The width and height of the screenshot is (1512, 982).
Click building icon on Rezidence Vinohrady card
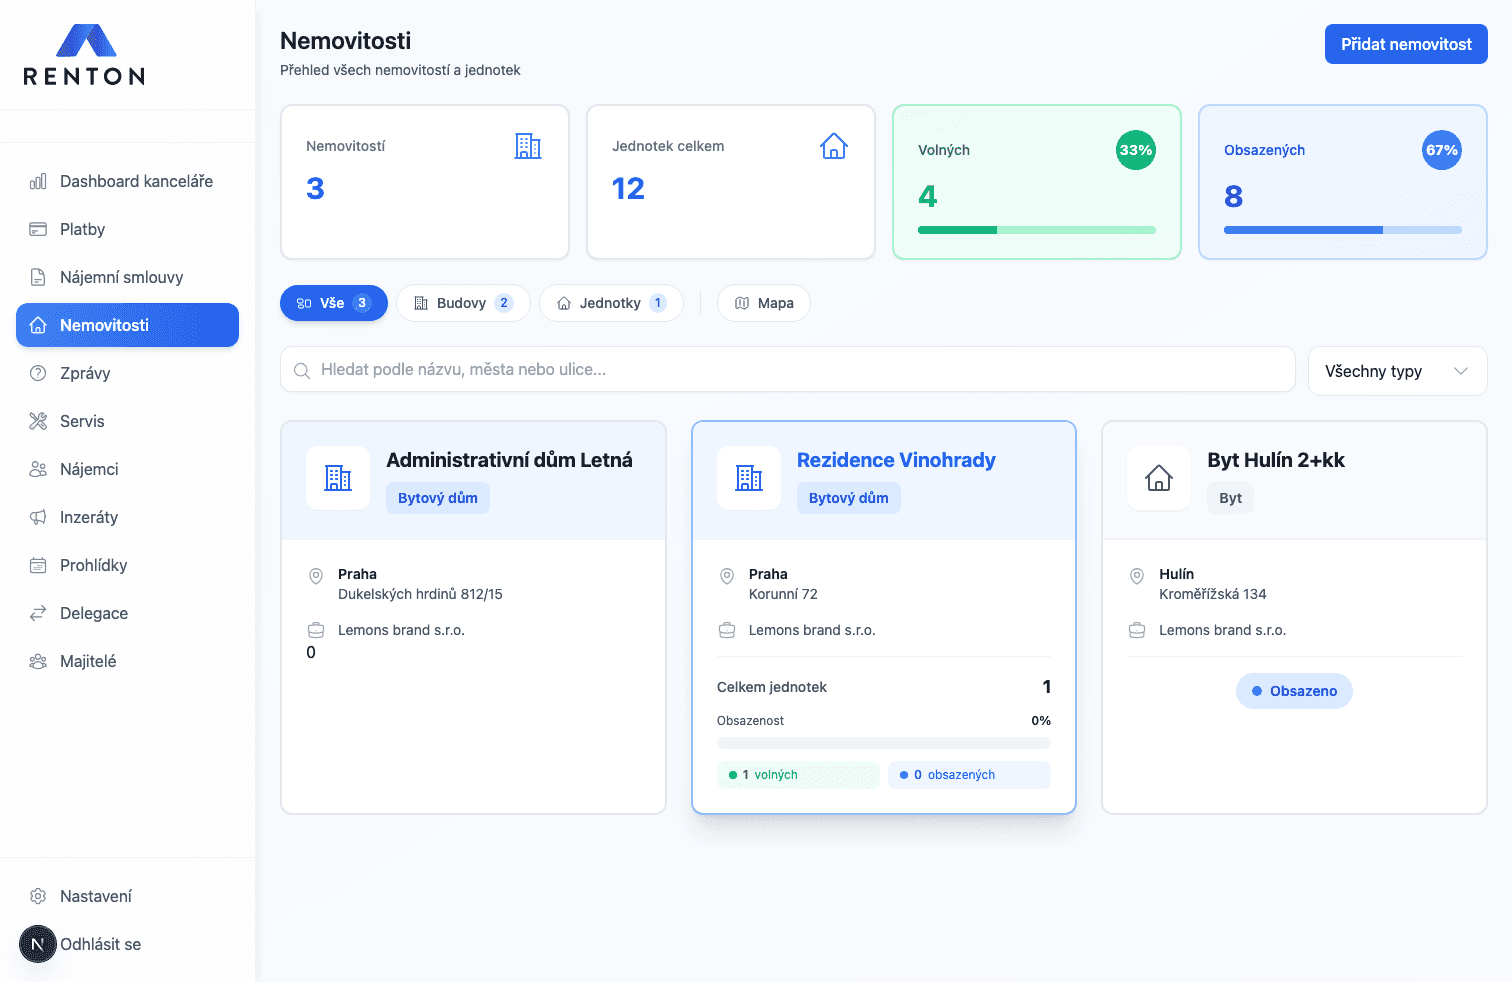(749, 478)
